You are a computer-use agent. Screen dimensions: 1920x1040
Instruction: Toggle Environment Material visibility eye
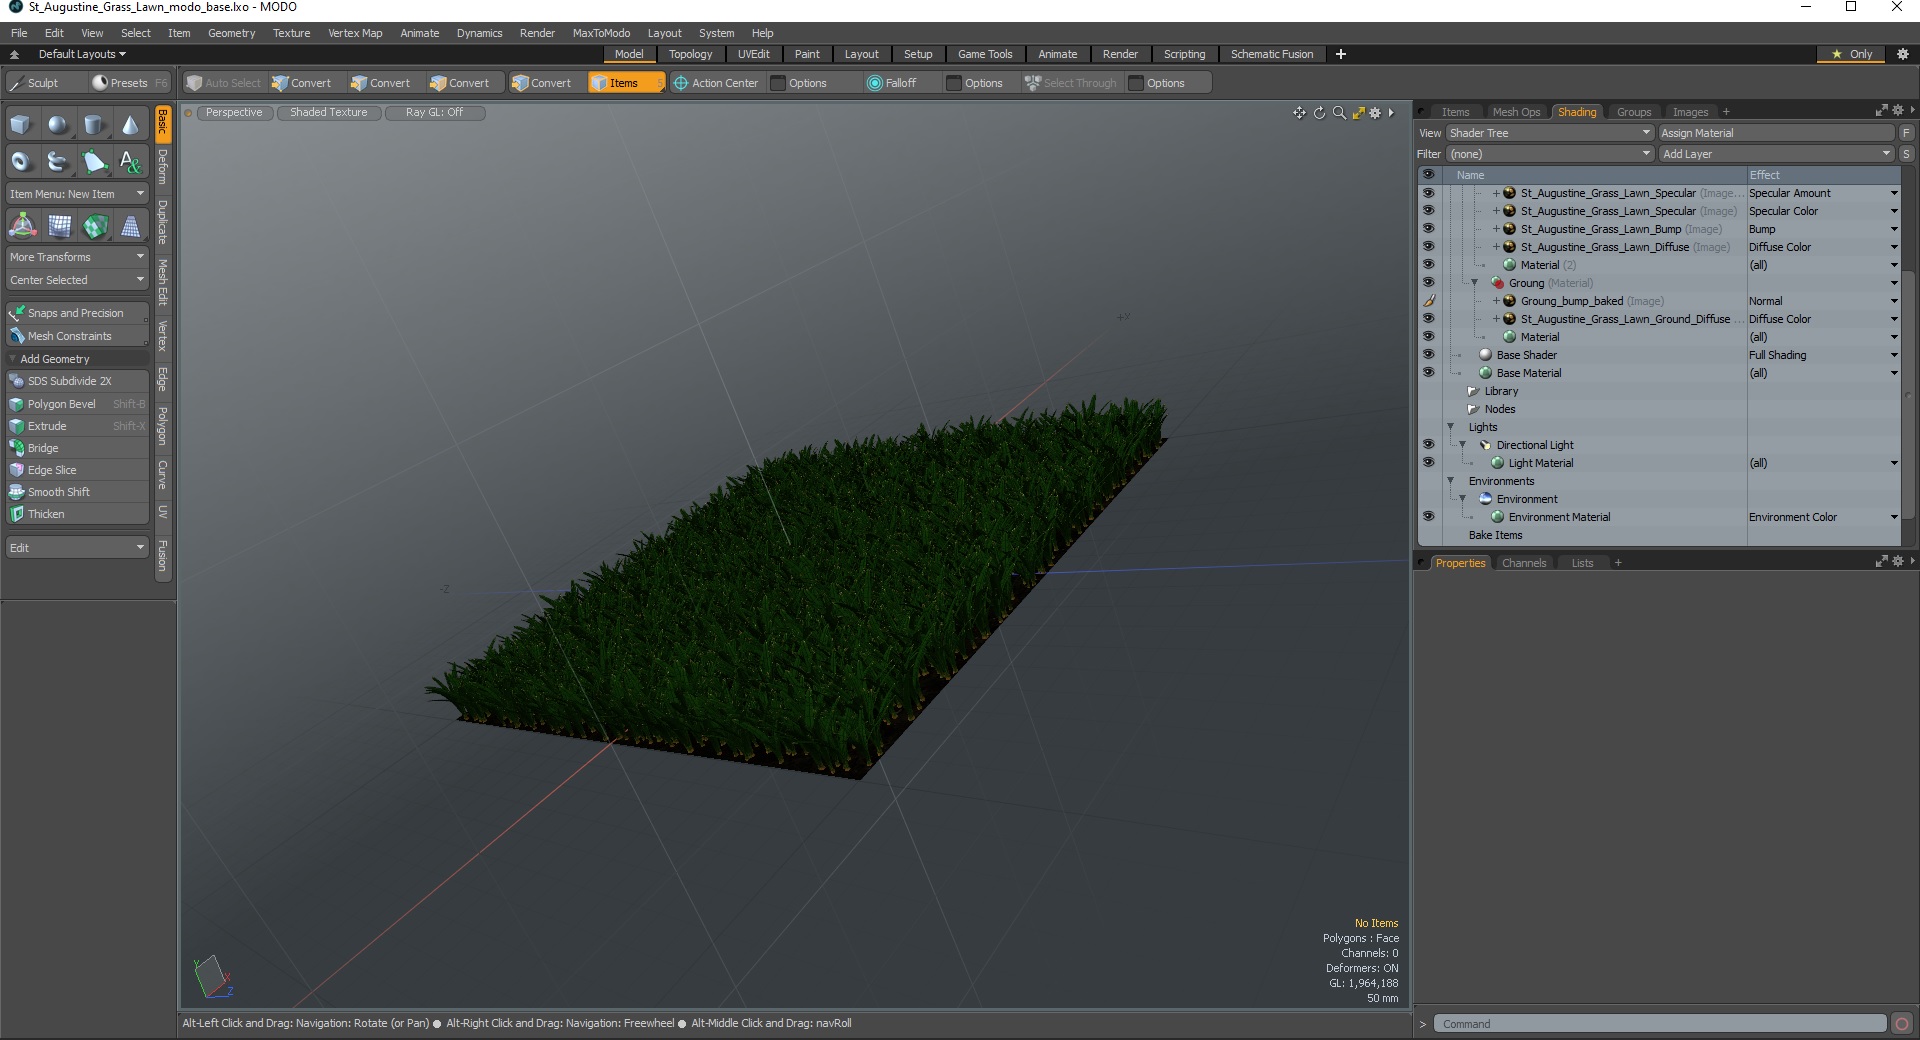coord(1428,517)
